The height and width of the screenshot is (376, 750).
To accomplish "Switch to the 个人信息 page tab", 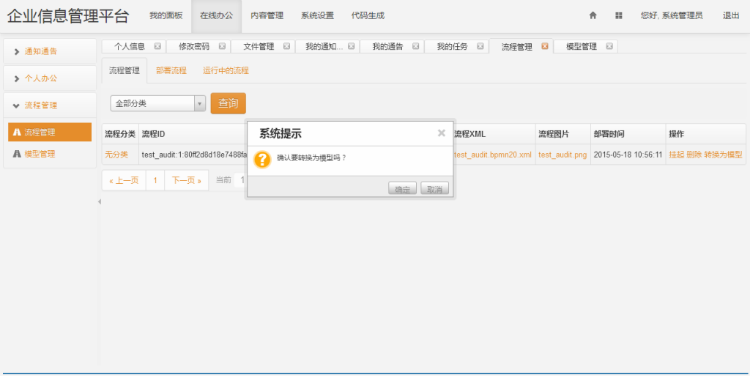I will click(130, 46).
